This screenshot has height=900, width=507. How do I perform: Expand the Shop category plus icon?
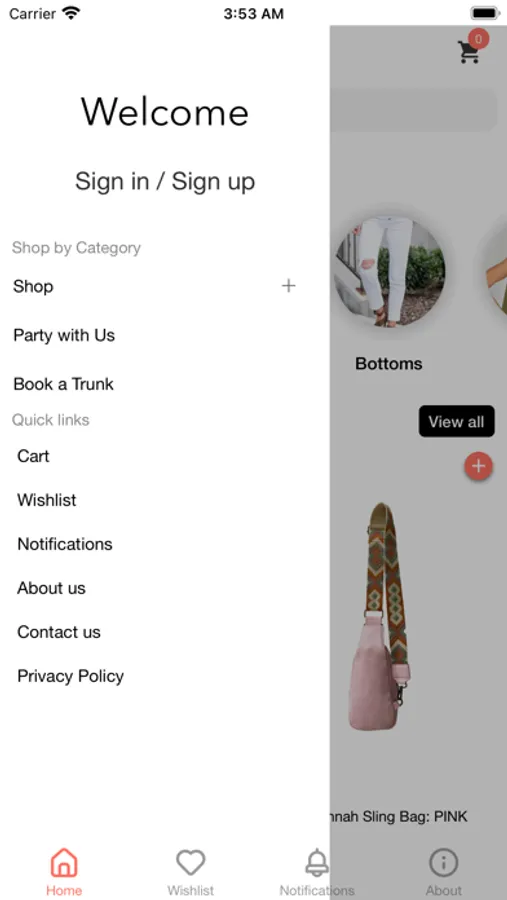288,286
